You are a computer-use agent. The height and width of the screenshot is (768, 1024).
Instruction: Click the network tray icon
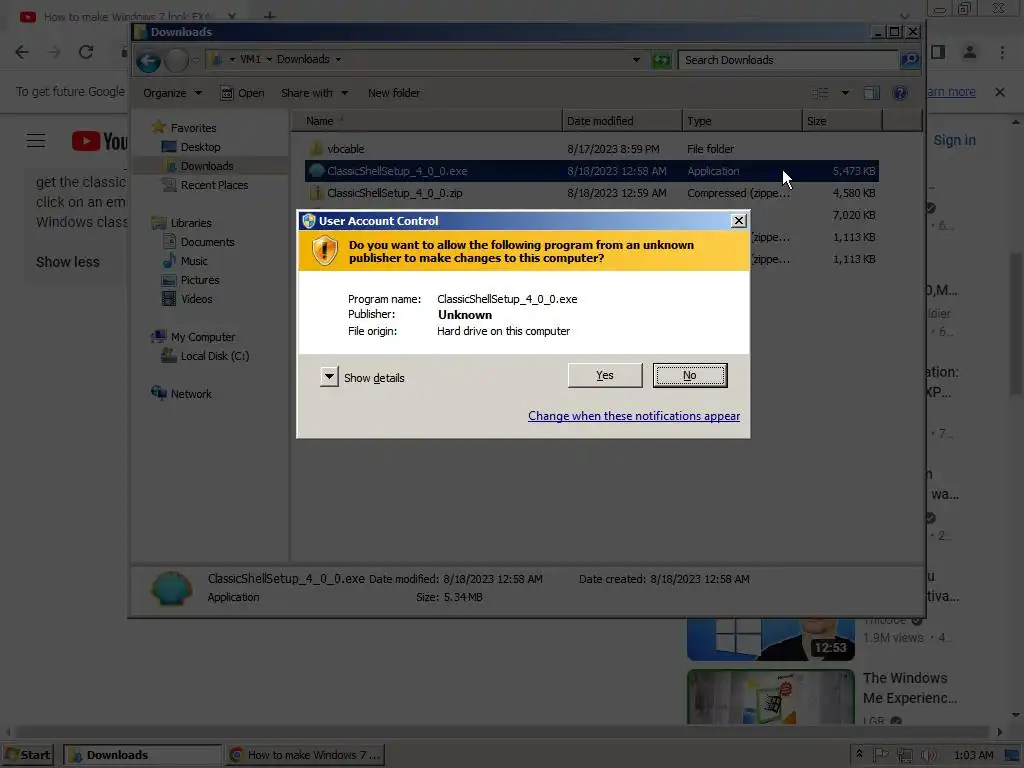tap(904, 756)
